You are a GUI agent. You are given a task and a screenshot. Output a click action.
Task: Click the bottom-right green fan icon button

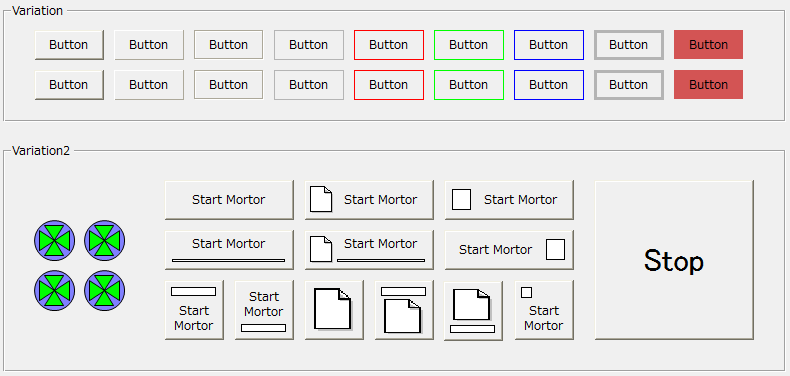point(104,290)
